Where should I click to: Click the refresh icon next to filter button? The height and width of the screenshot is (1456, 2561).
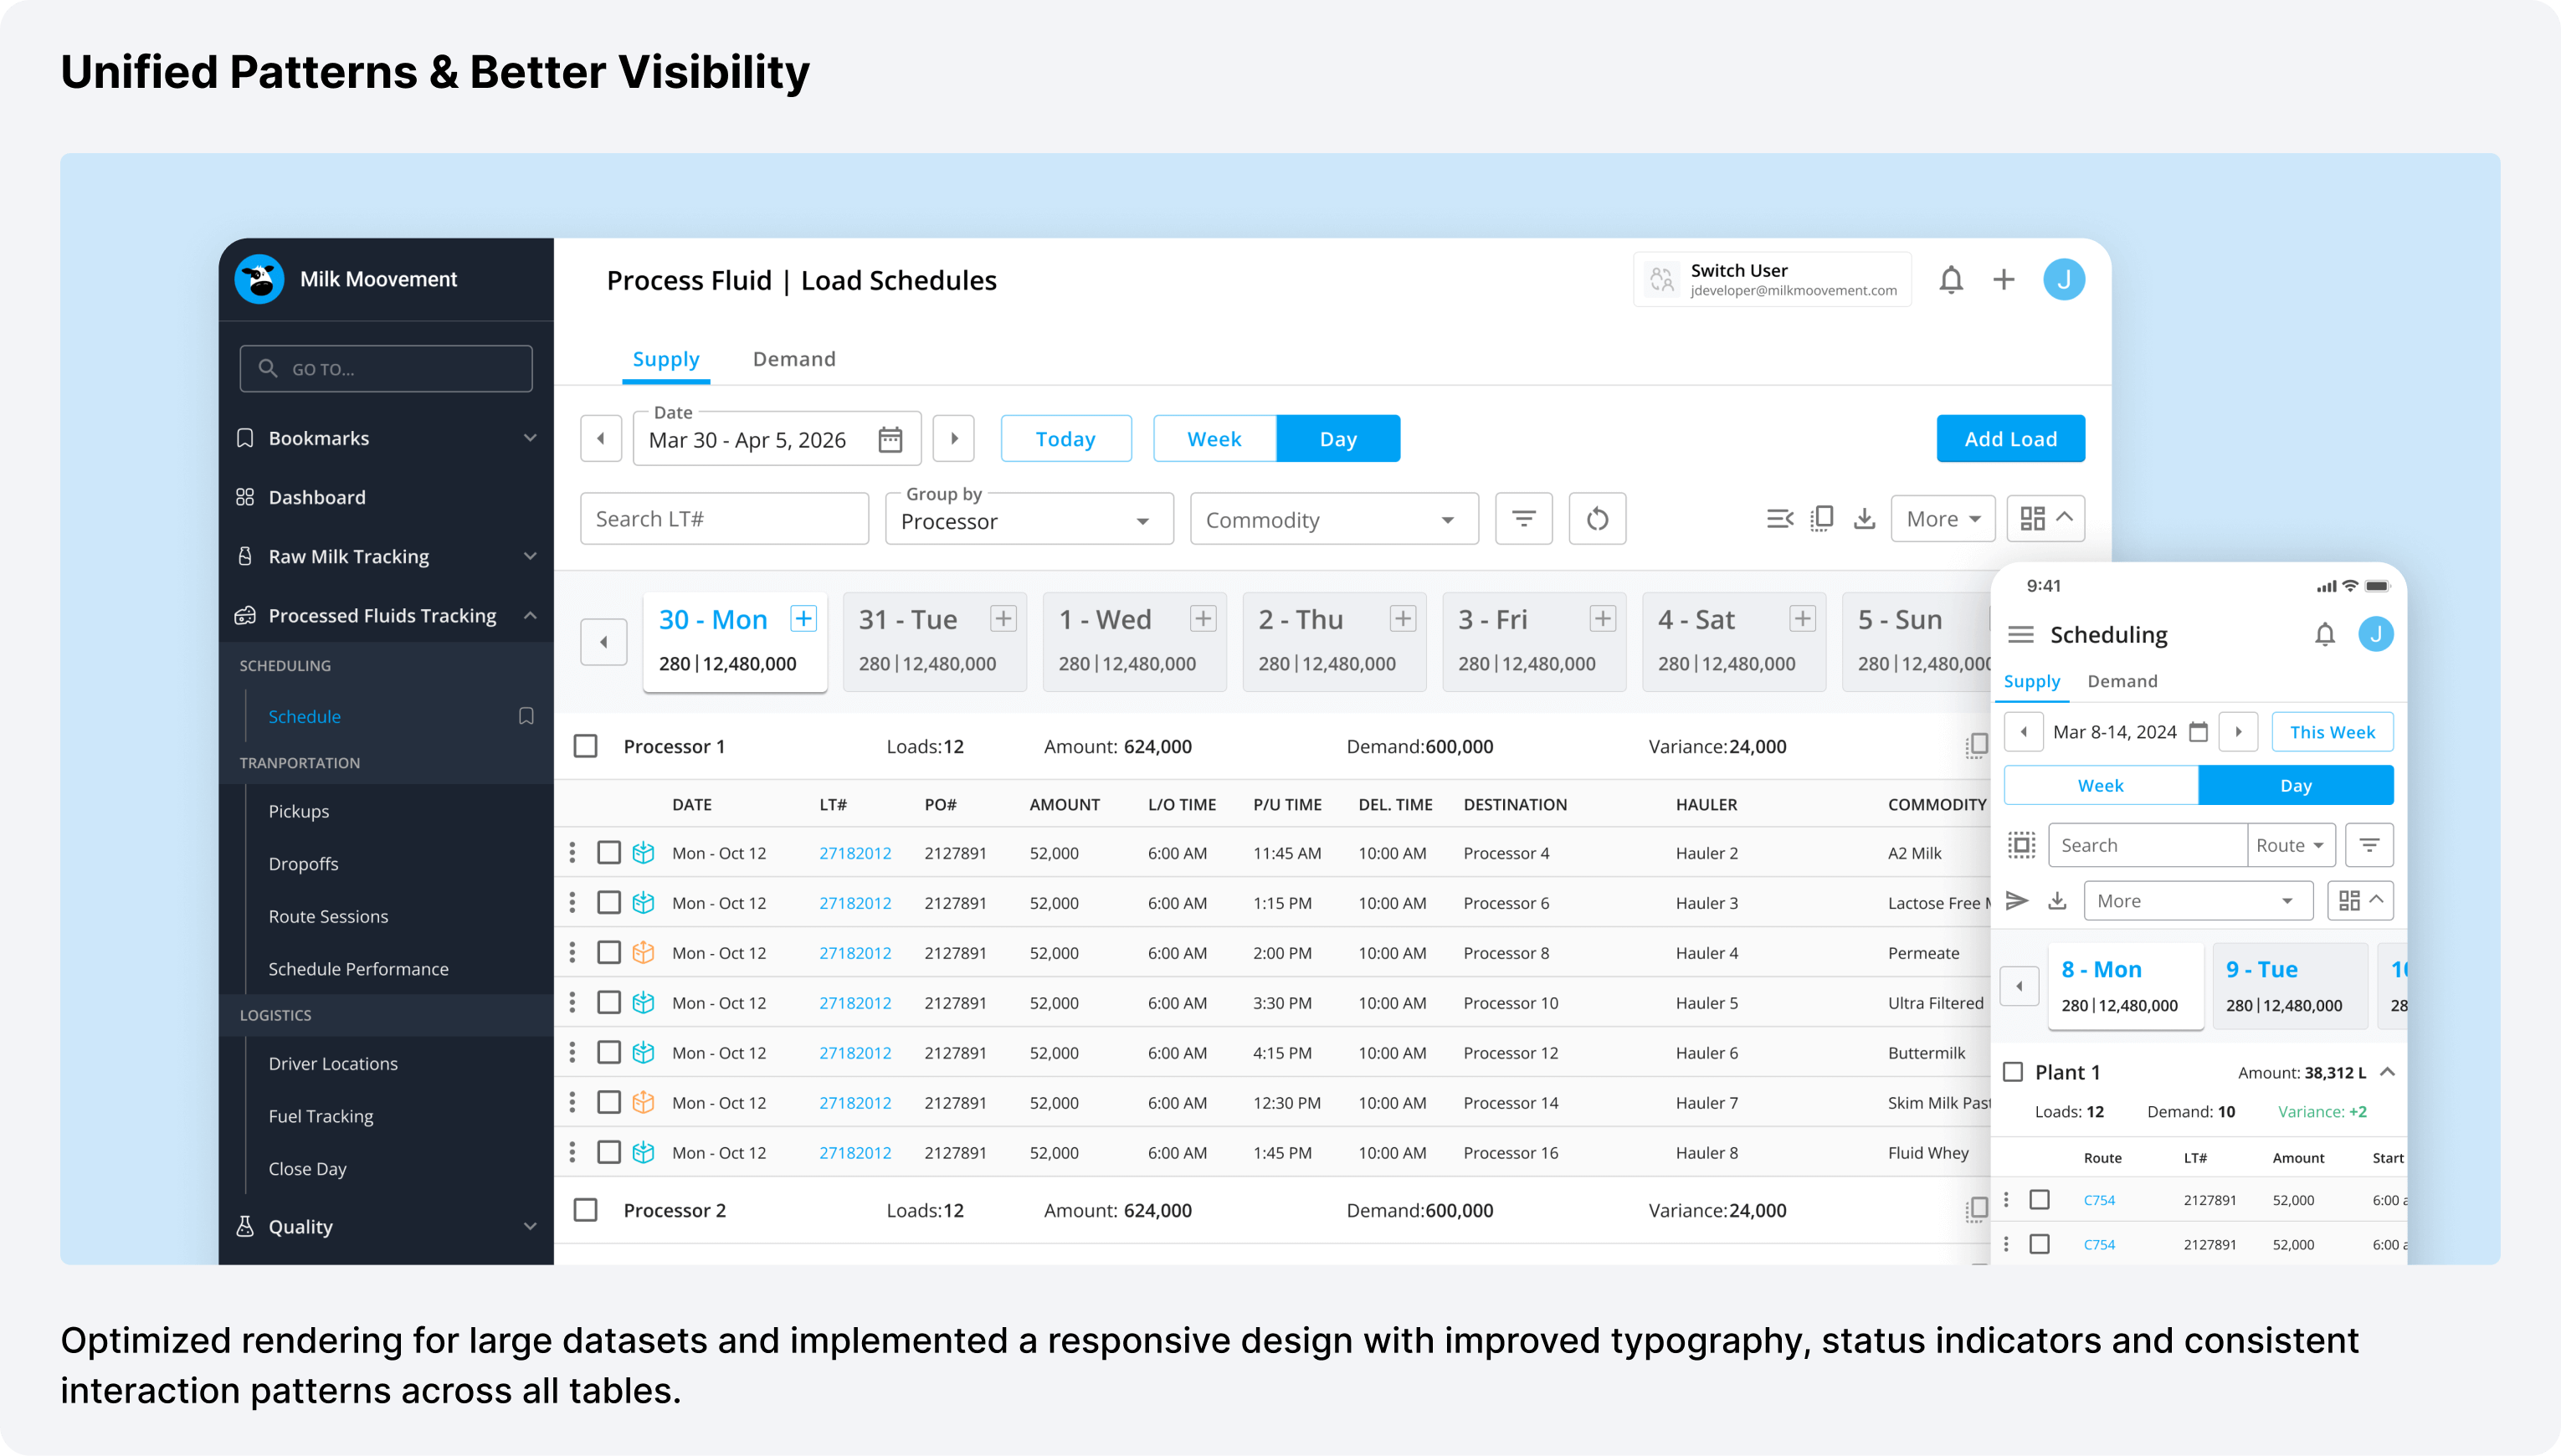(x=1597, y=519)
